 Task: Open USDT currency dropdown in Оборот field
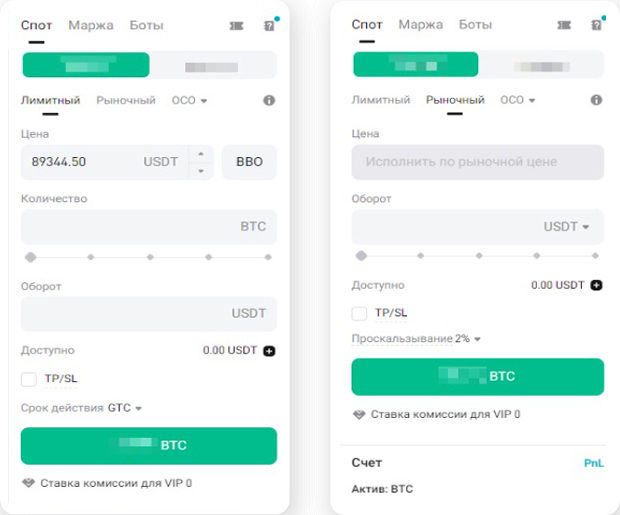[567, 227]
